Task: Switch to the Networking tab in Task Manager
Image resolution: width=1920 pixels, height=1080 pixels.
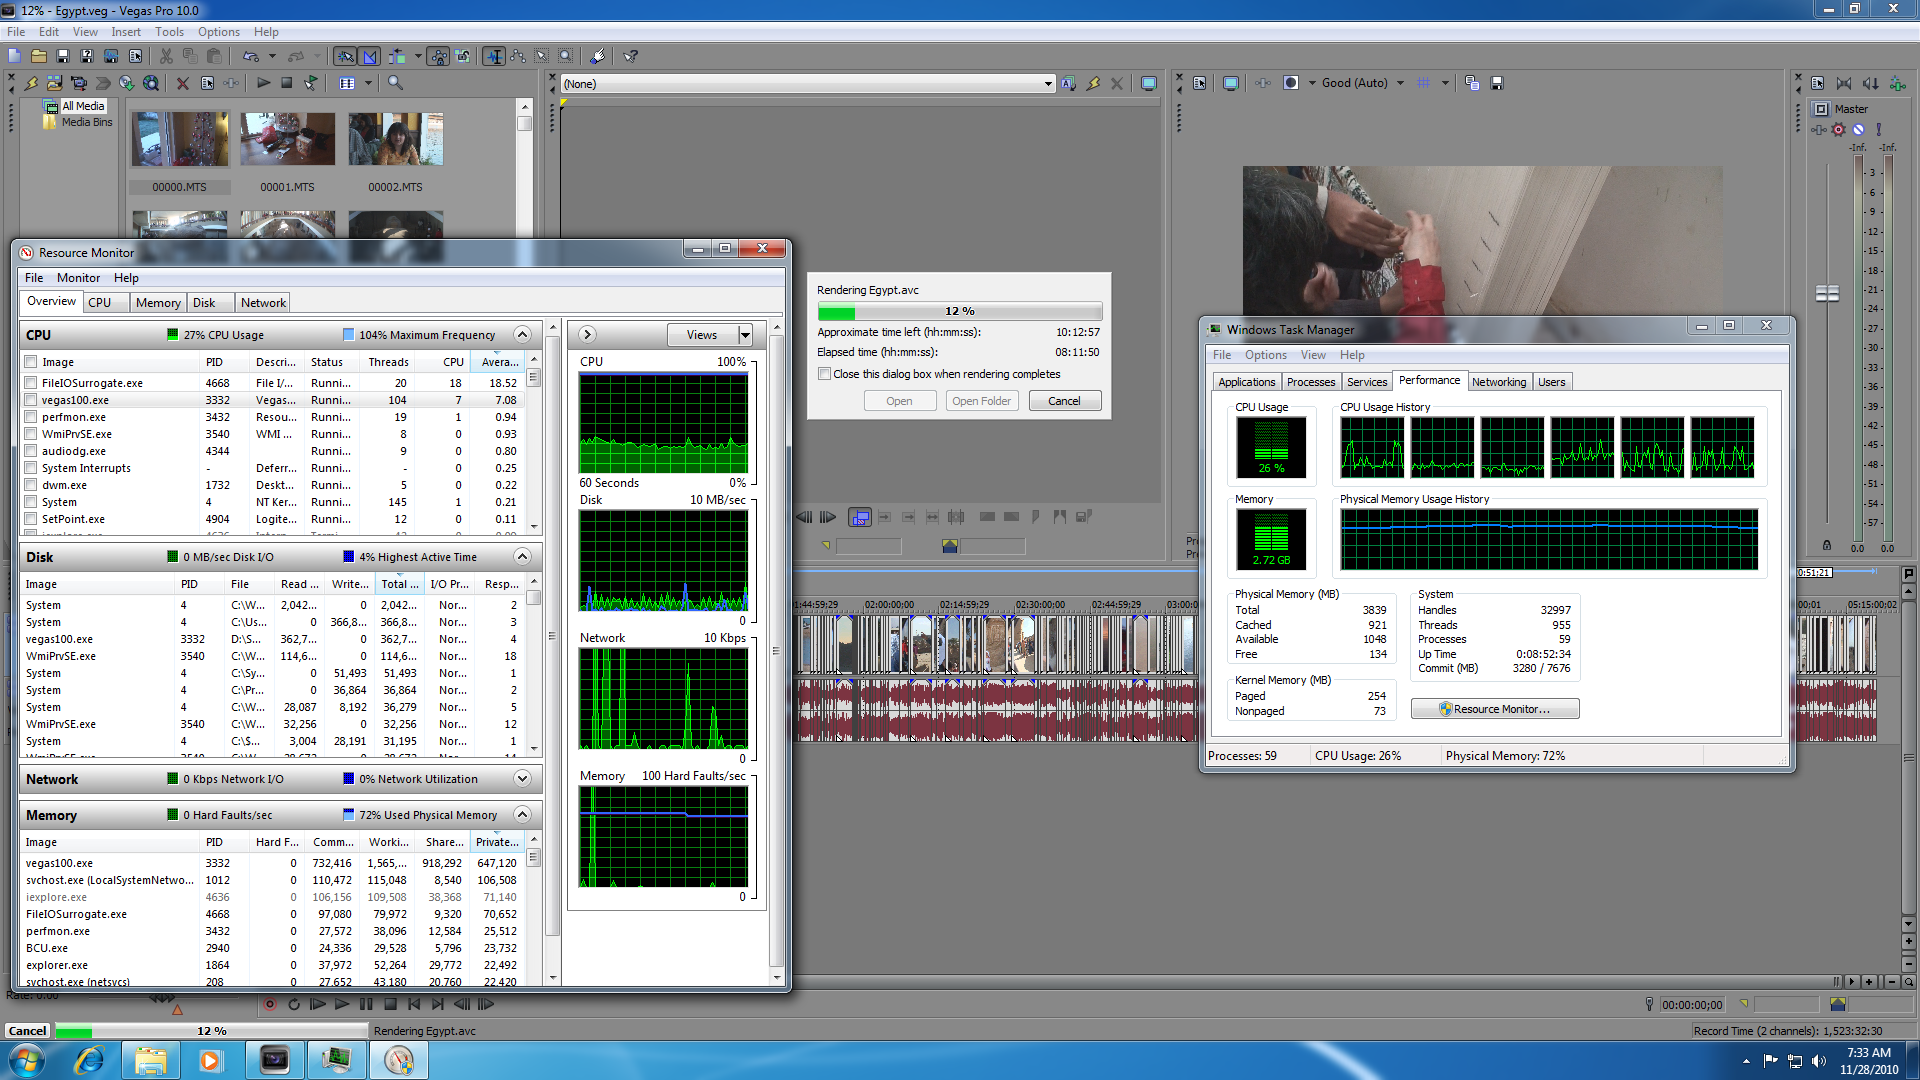Action: point(1499,382)
